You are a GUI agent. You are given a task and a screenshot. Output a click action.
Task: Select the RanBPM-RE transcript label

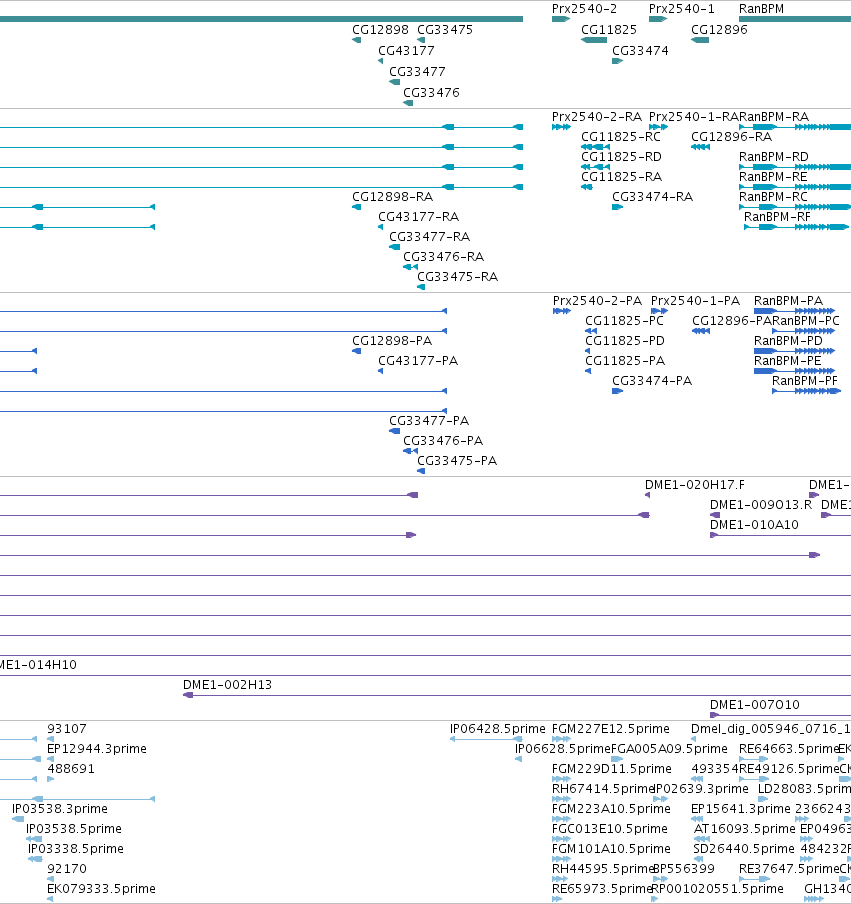coord(773,176)
